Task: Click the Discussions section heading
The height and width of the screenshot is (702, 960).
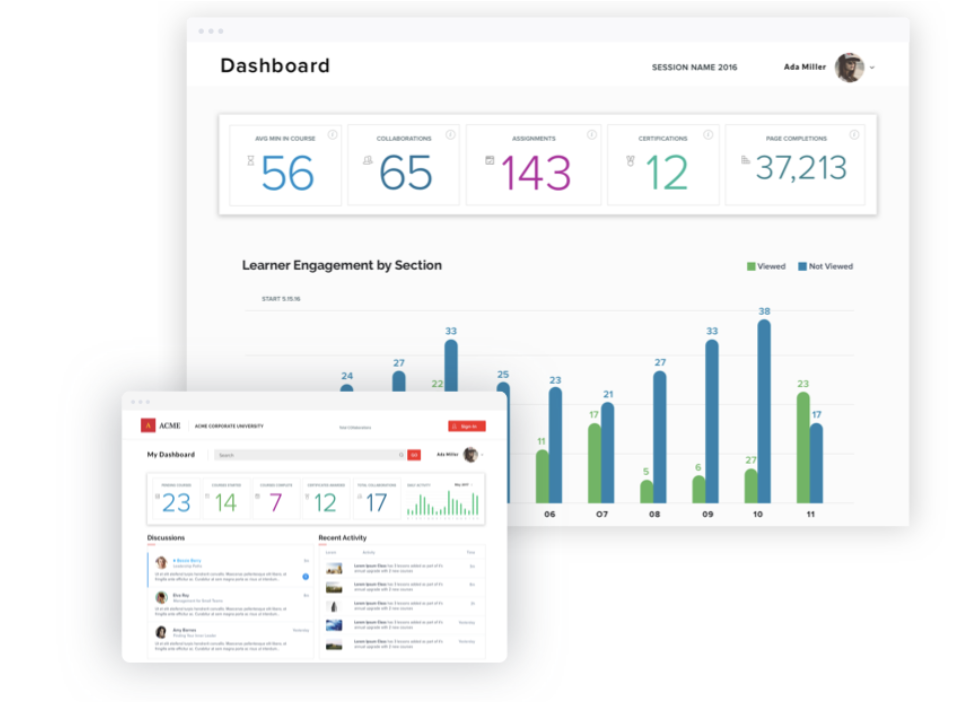Action: point(166,538)
